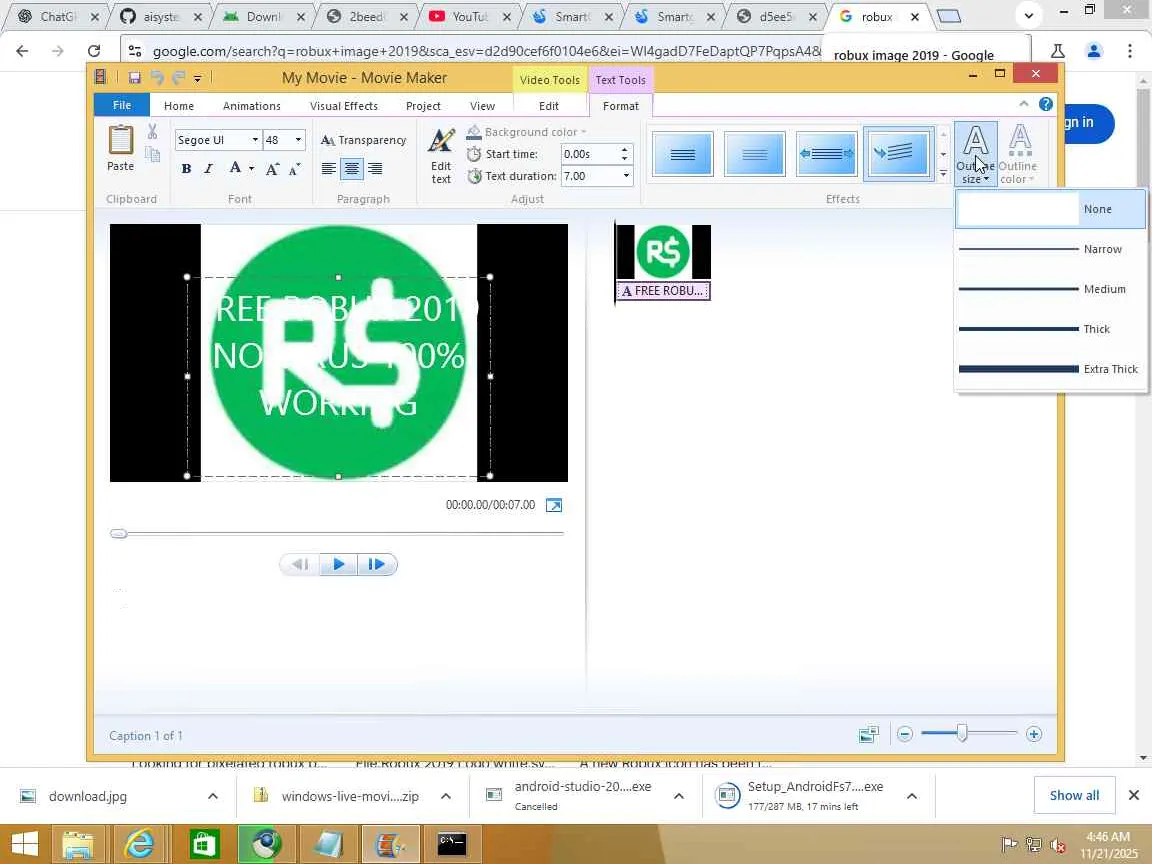1152x864 pixels.
Task: Switch to the Video Tools Edit tab
Action: pyautogui.click(x=549, y=106)
